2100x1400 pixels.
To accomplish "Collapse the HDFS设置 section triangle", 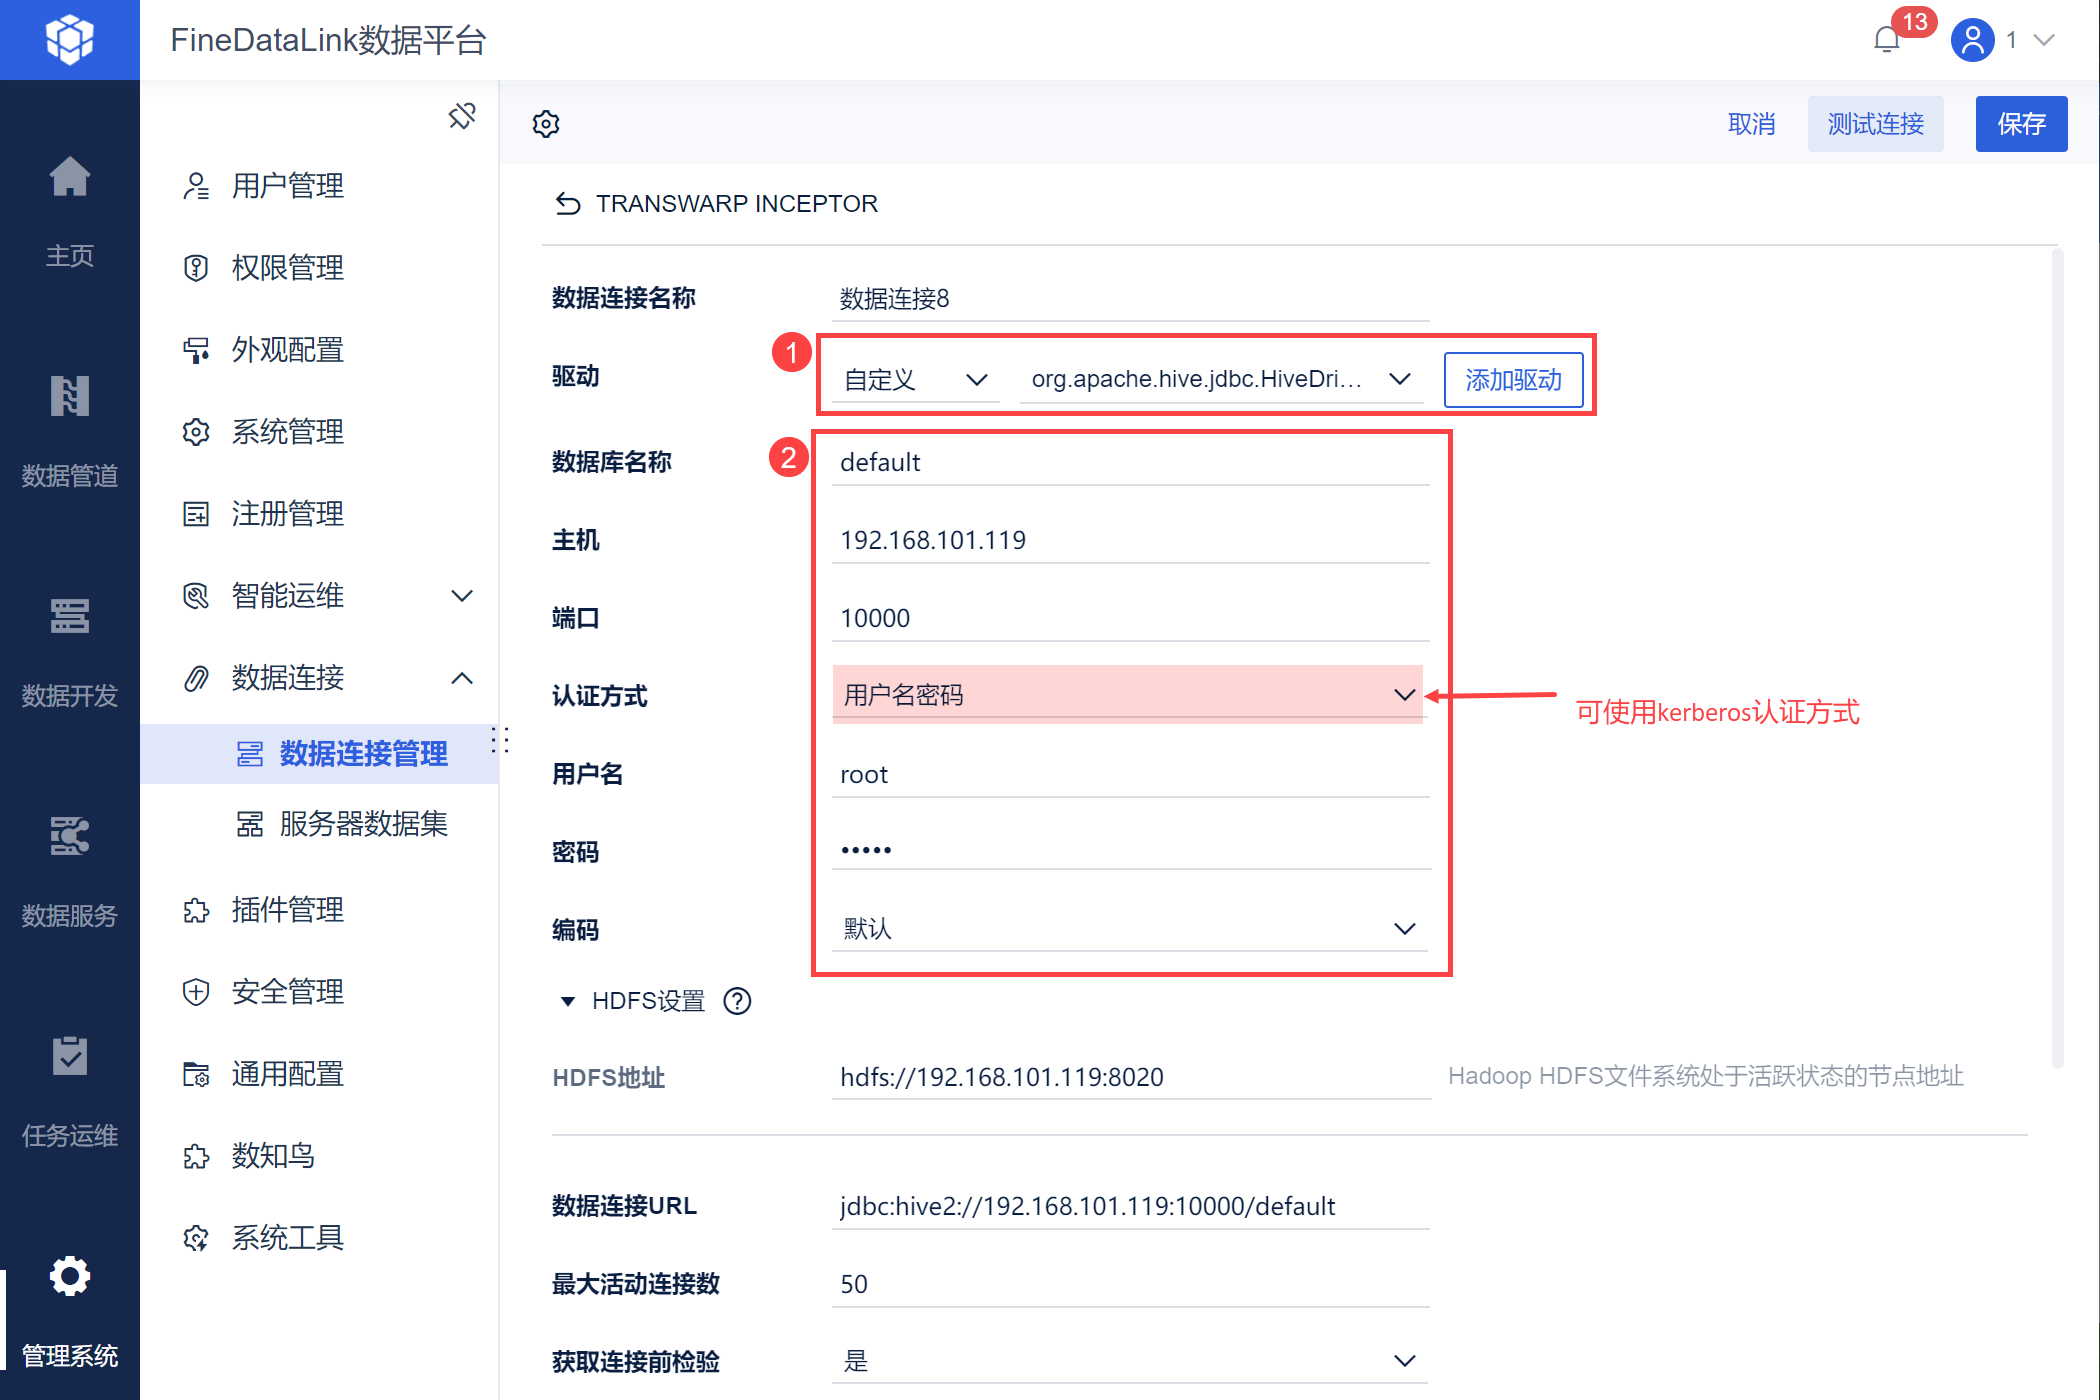I will point(568,1001).
